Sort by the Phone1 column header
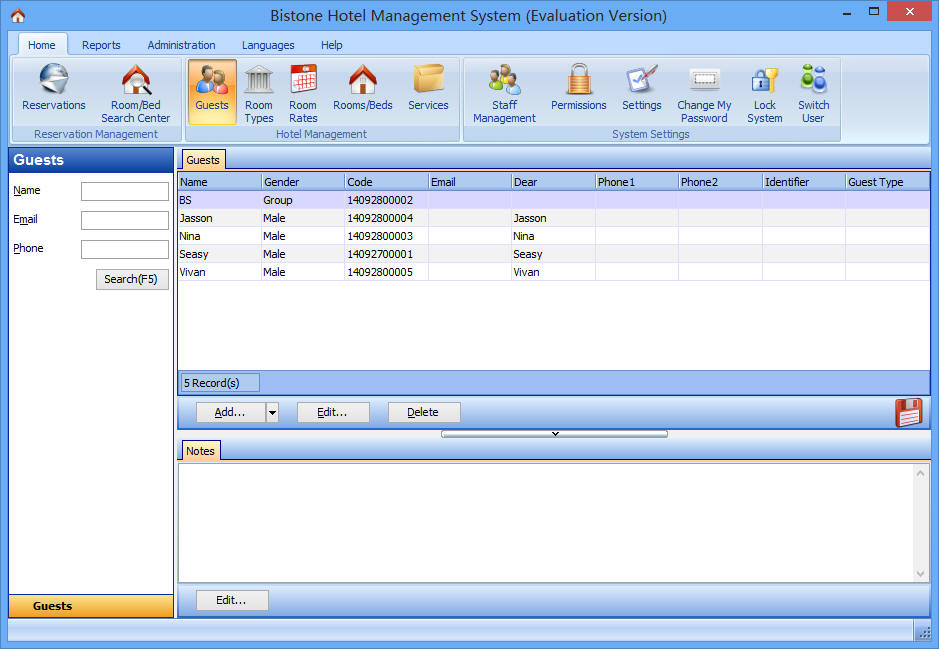The width and height of the screenshot is (939, 649). 637,182
